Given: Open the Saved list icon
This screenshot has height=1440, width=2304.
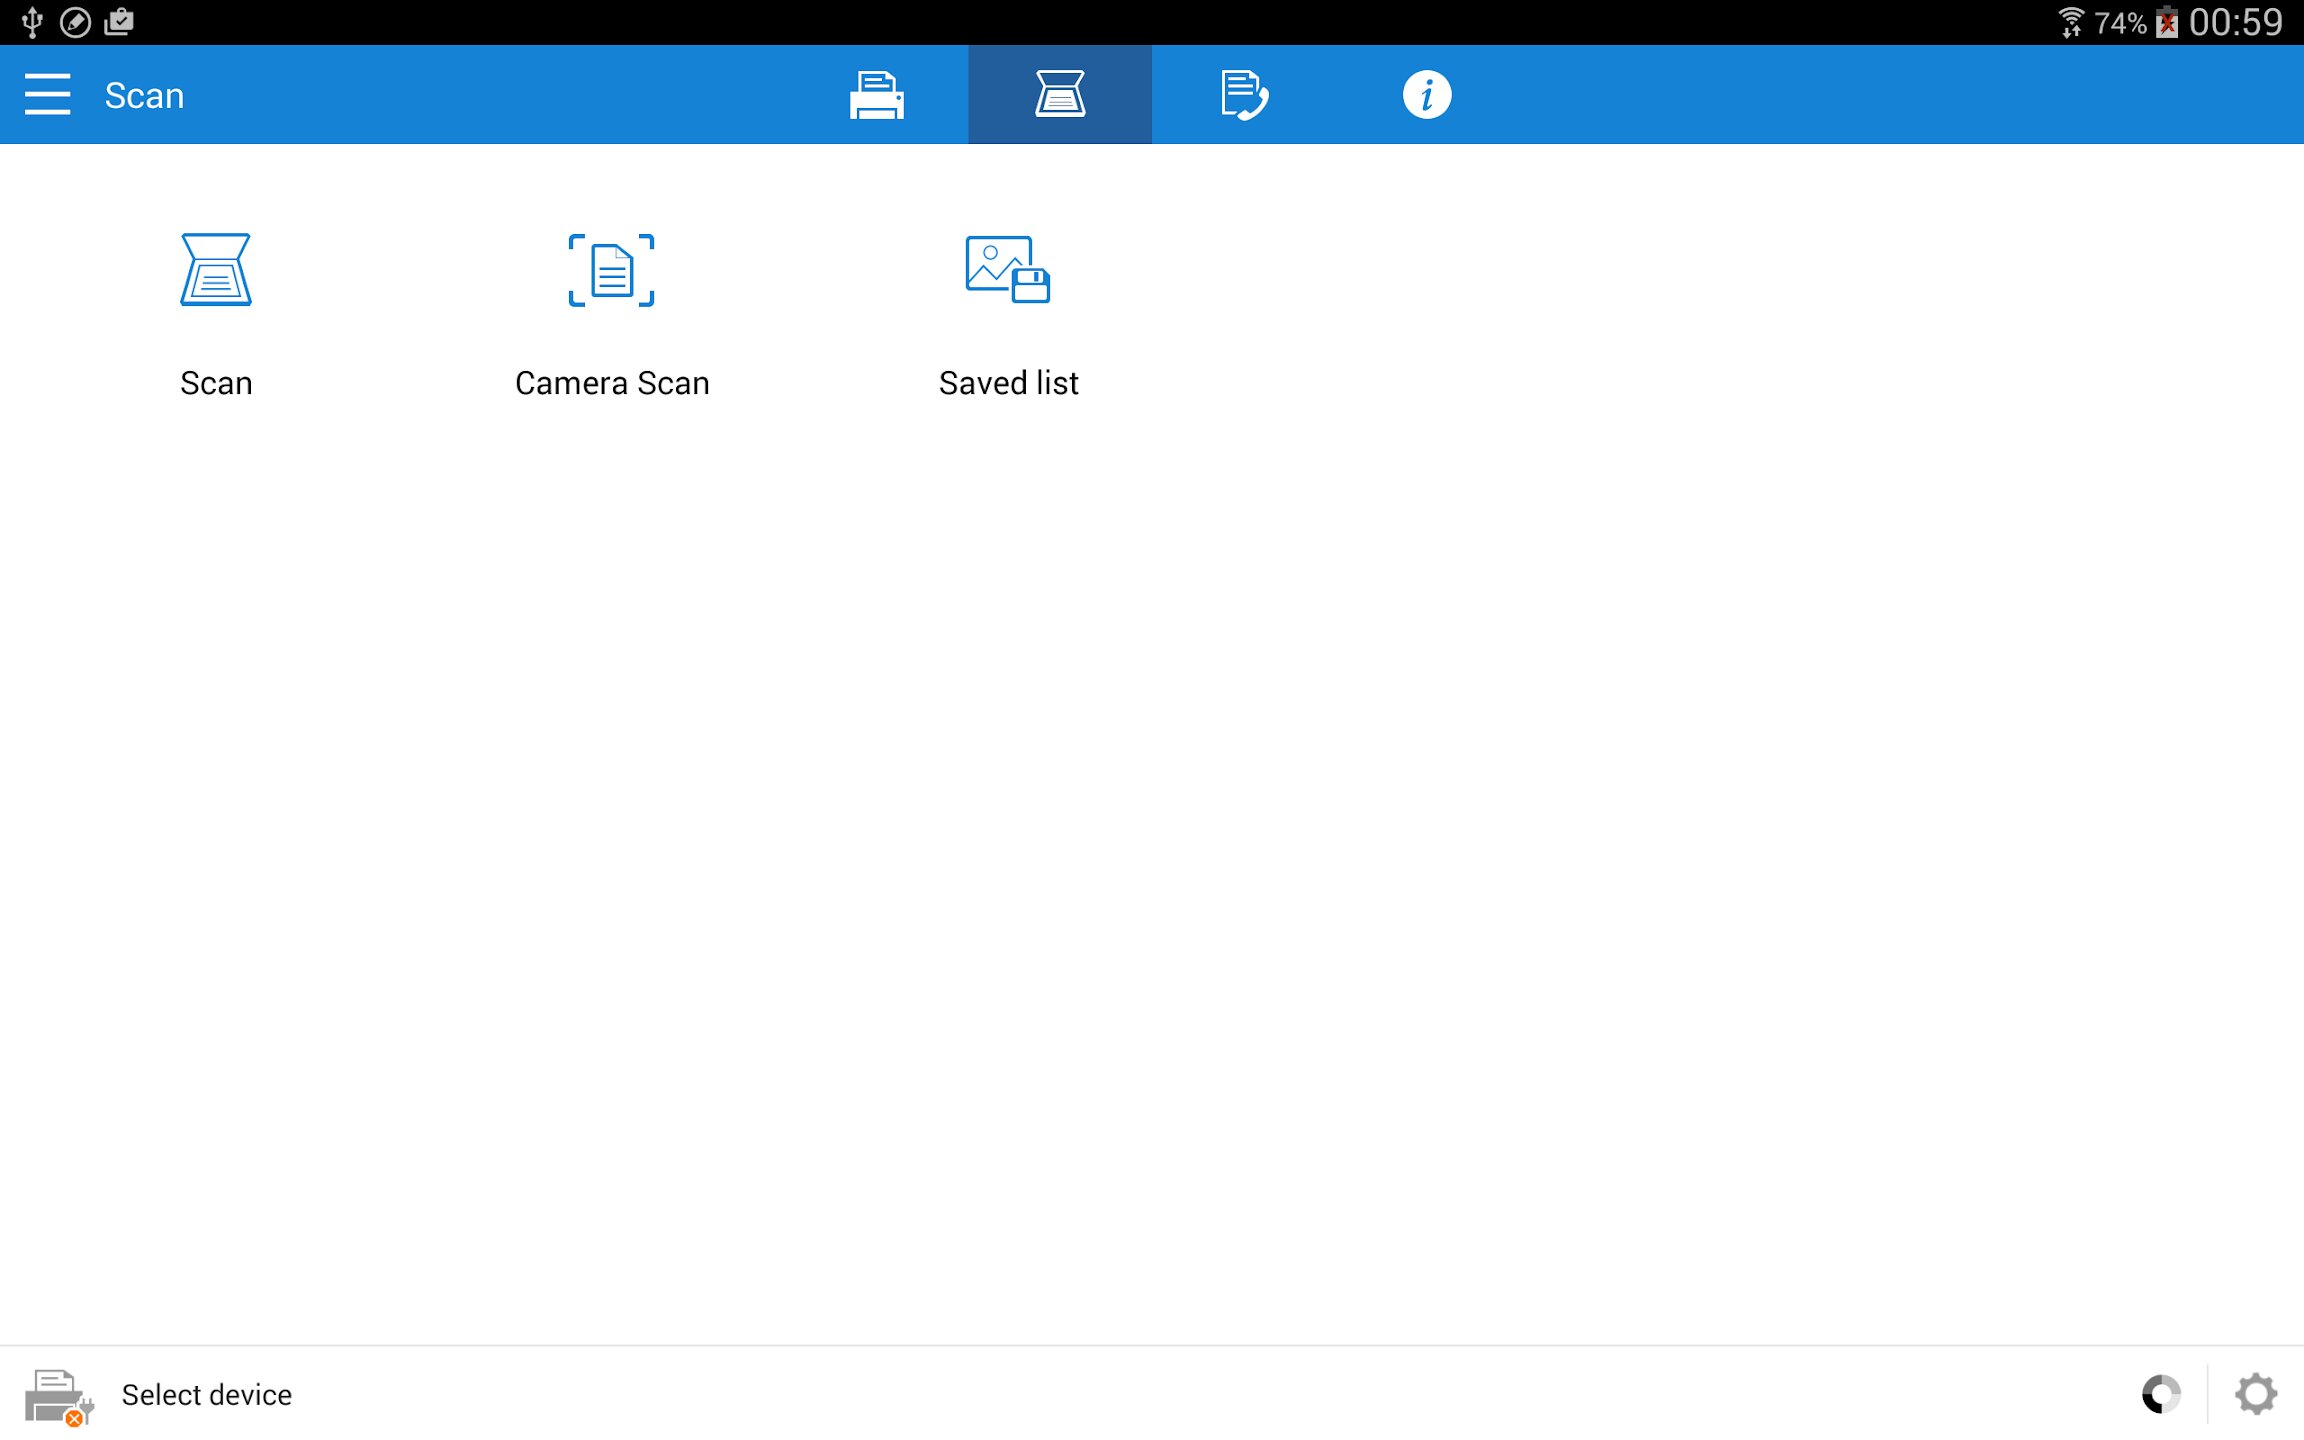Looking at the screenshot, I should pos(1007,270).
